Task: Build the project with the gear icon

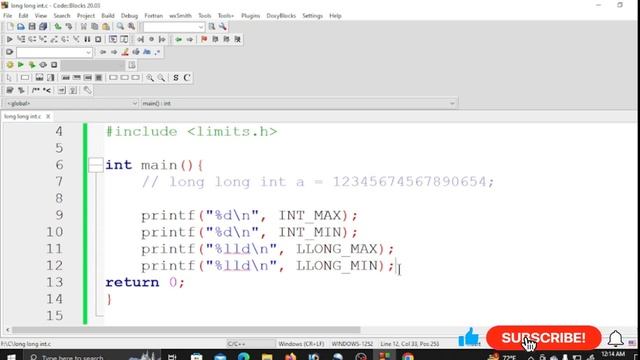Action: coord(10,65)
